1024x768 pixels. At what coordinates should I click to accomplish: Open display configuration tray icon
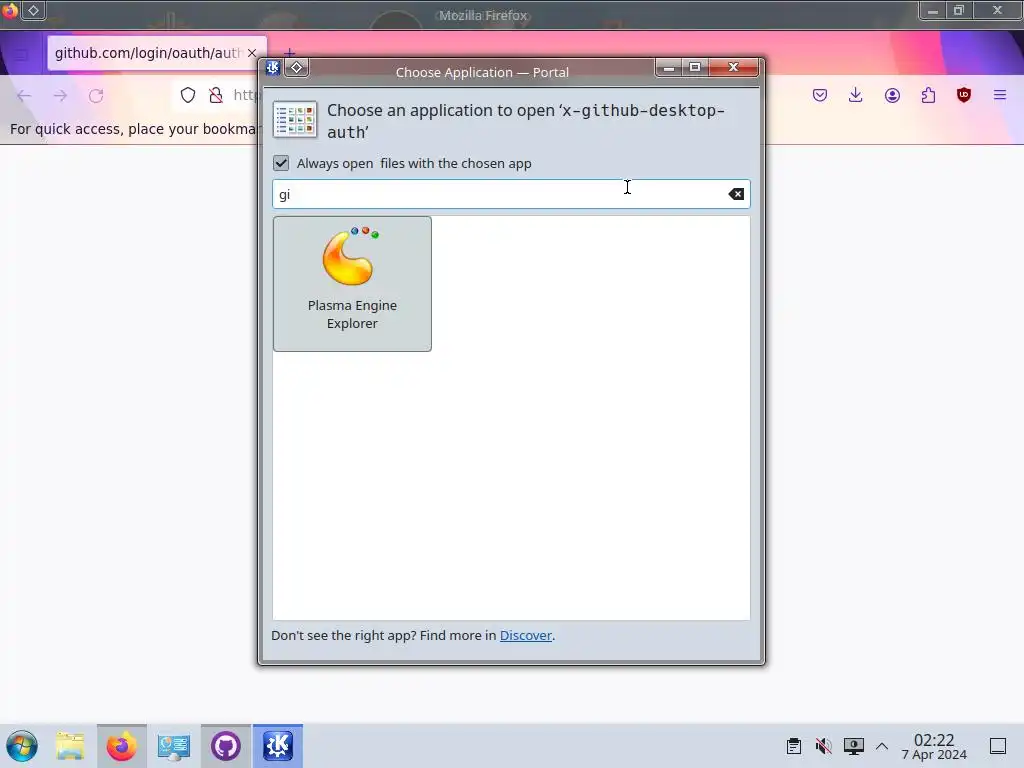pos(854,746)
